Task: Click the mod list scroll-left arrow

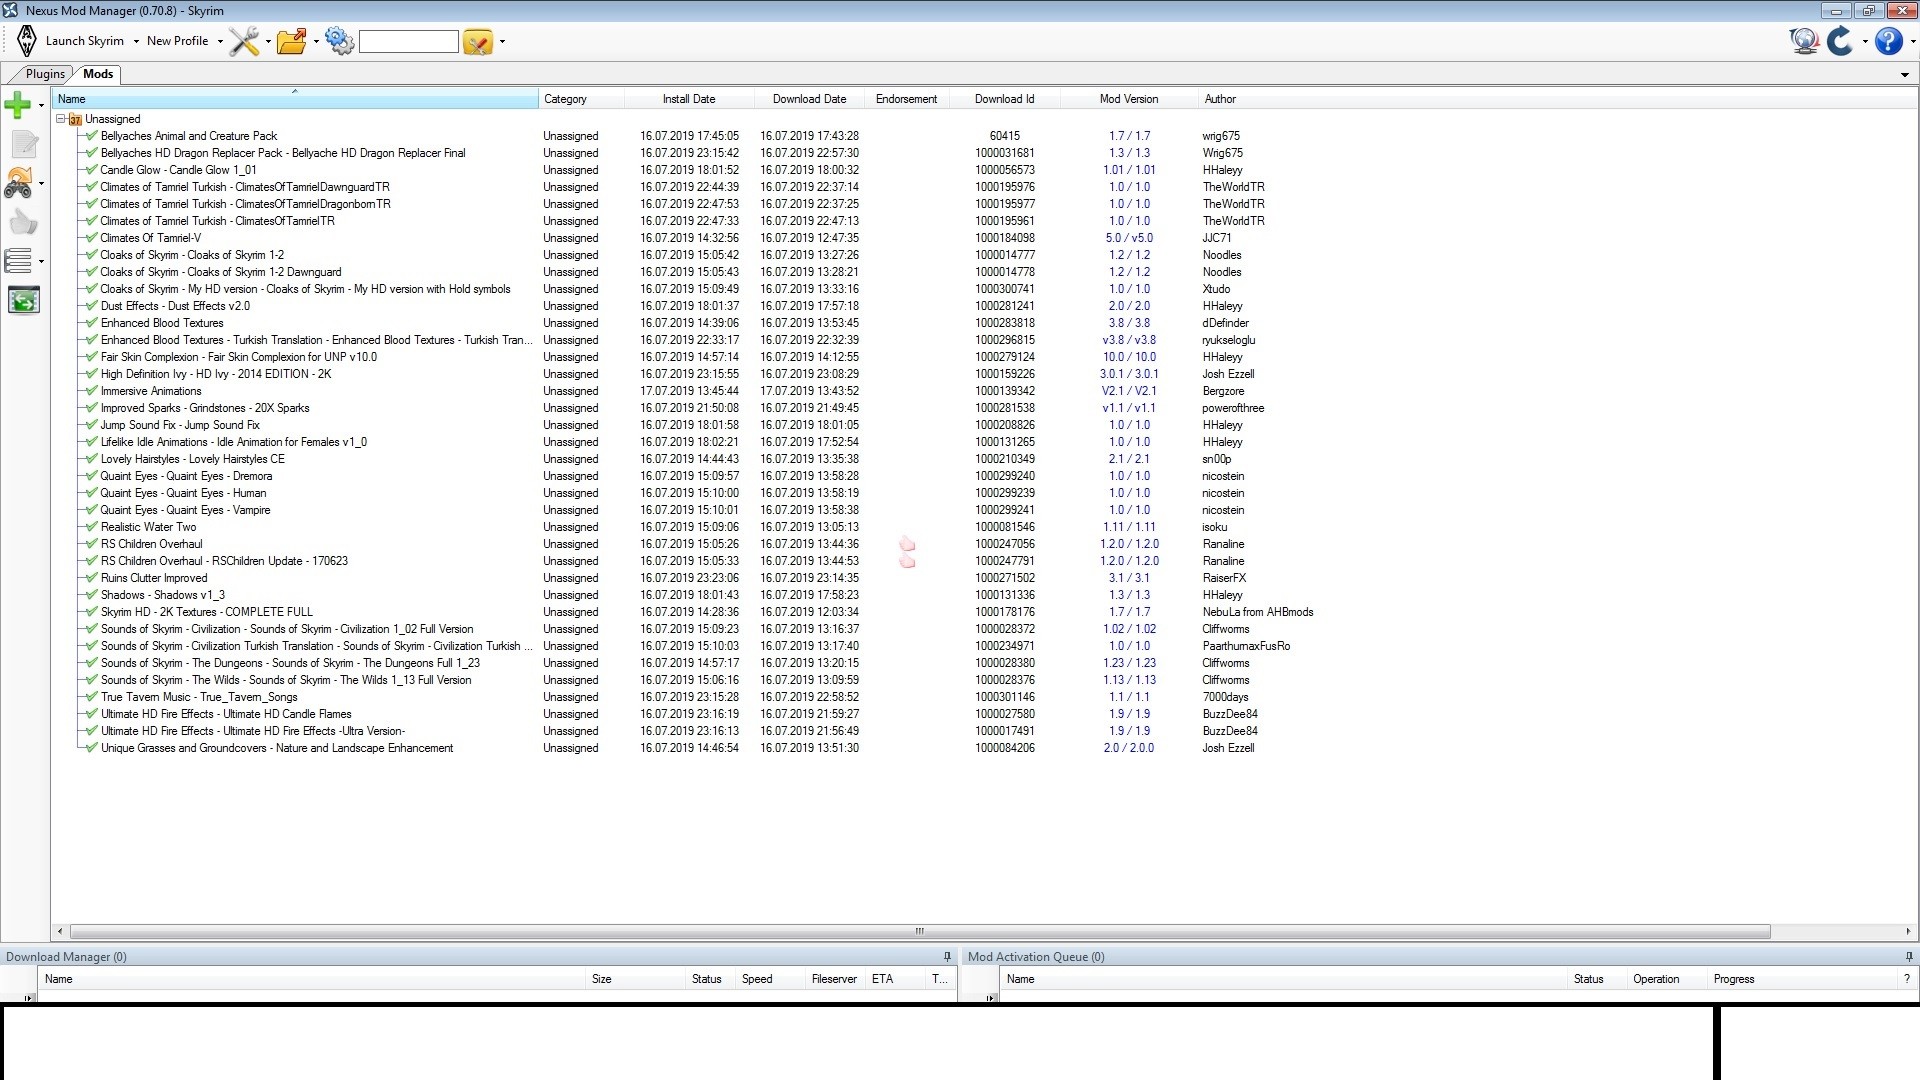Action: (60, 931)
